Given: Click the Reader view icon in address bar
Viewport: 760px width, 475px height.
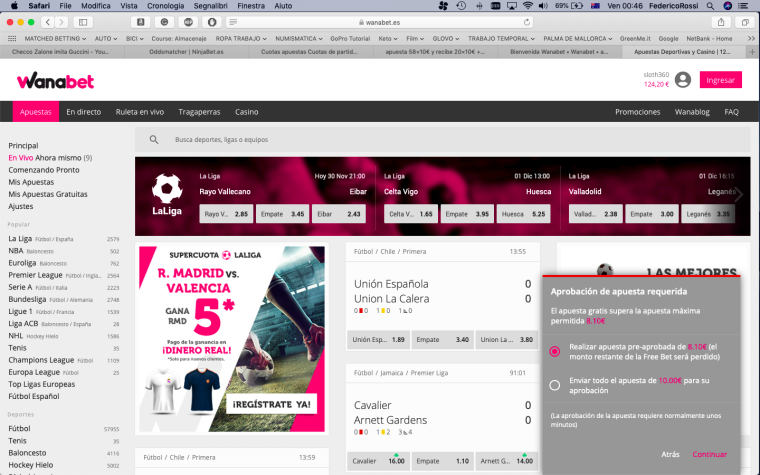Looking at the screenshot, I should (233, 22).
